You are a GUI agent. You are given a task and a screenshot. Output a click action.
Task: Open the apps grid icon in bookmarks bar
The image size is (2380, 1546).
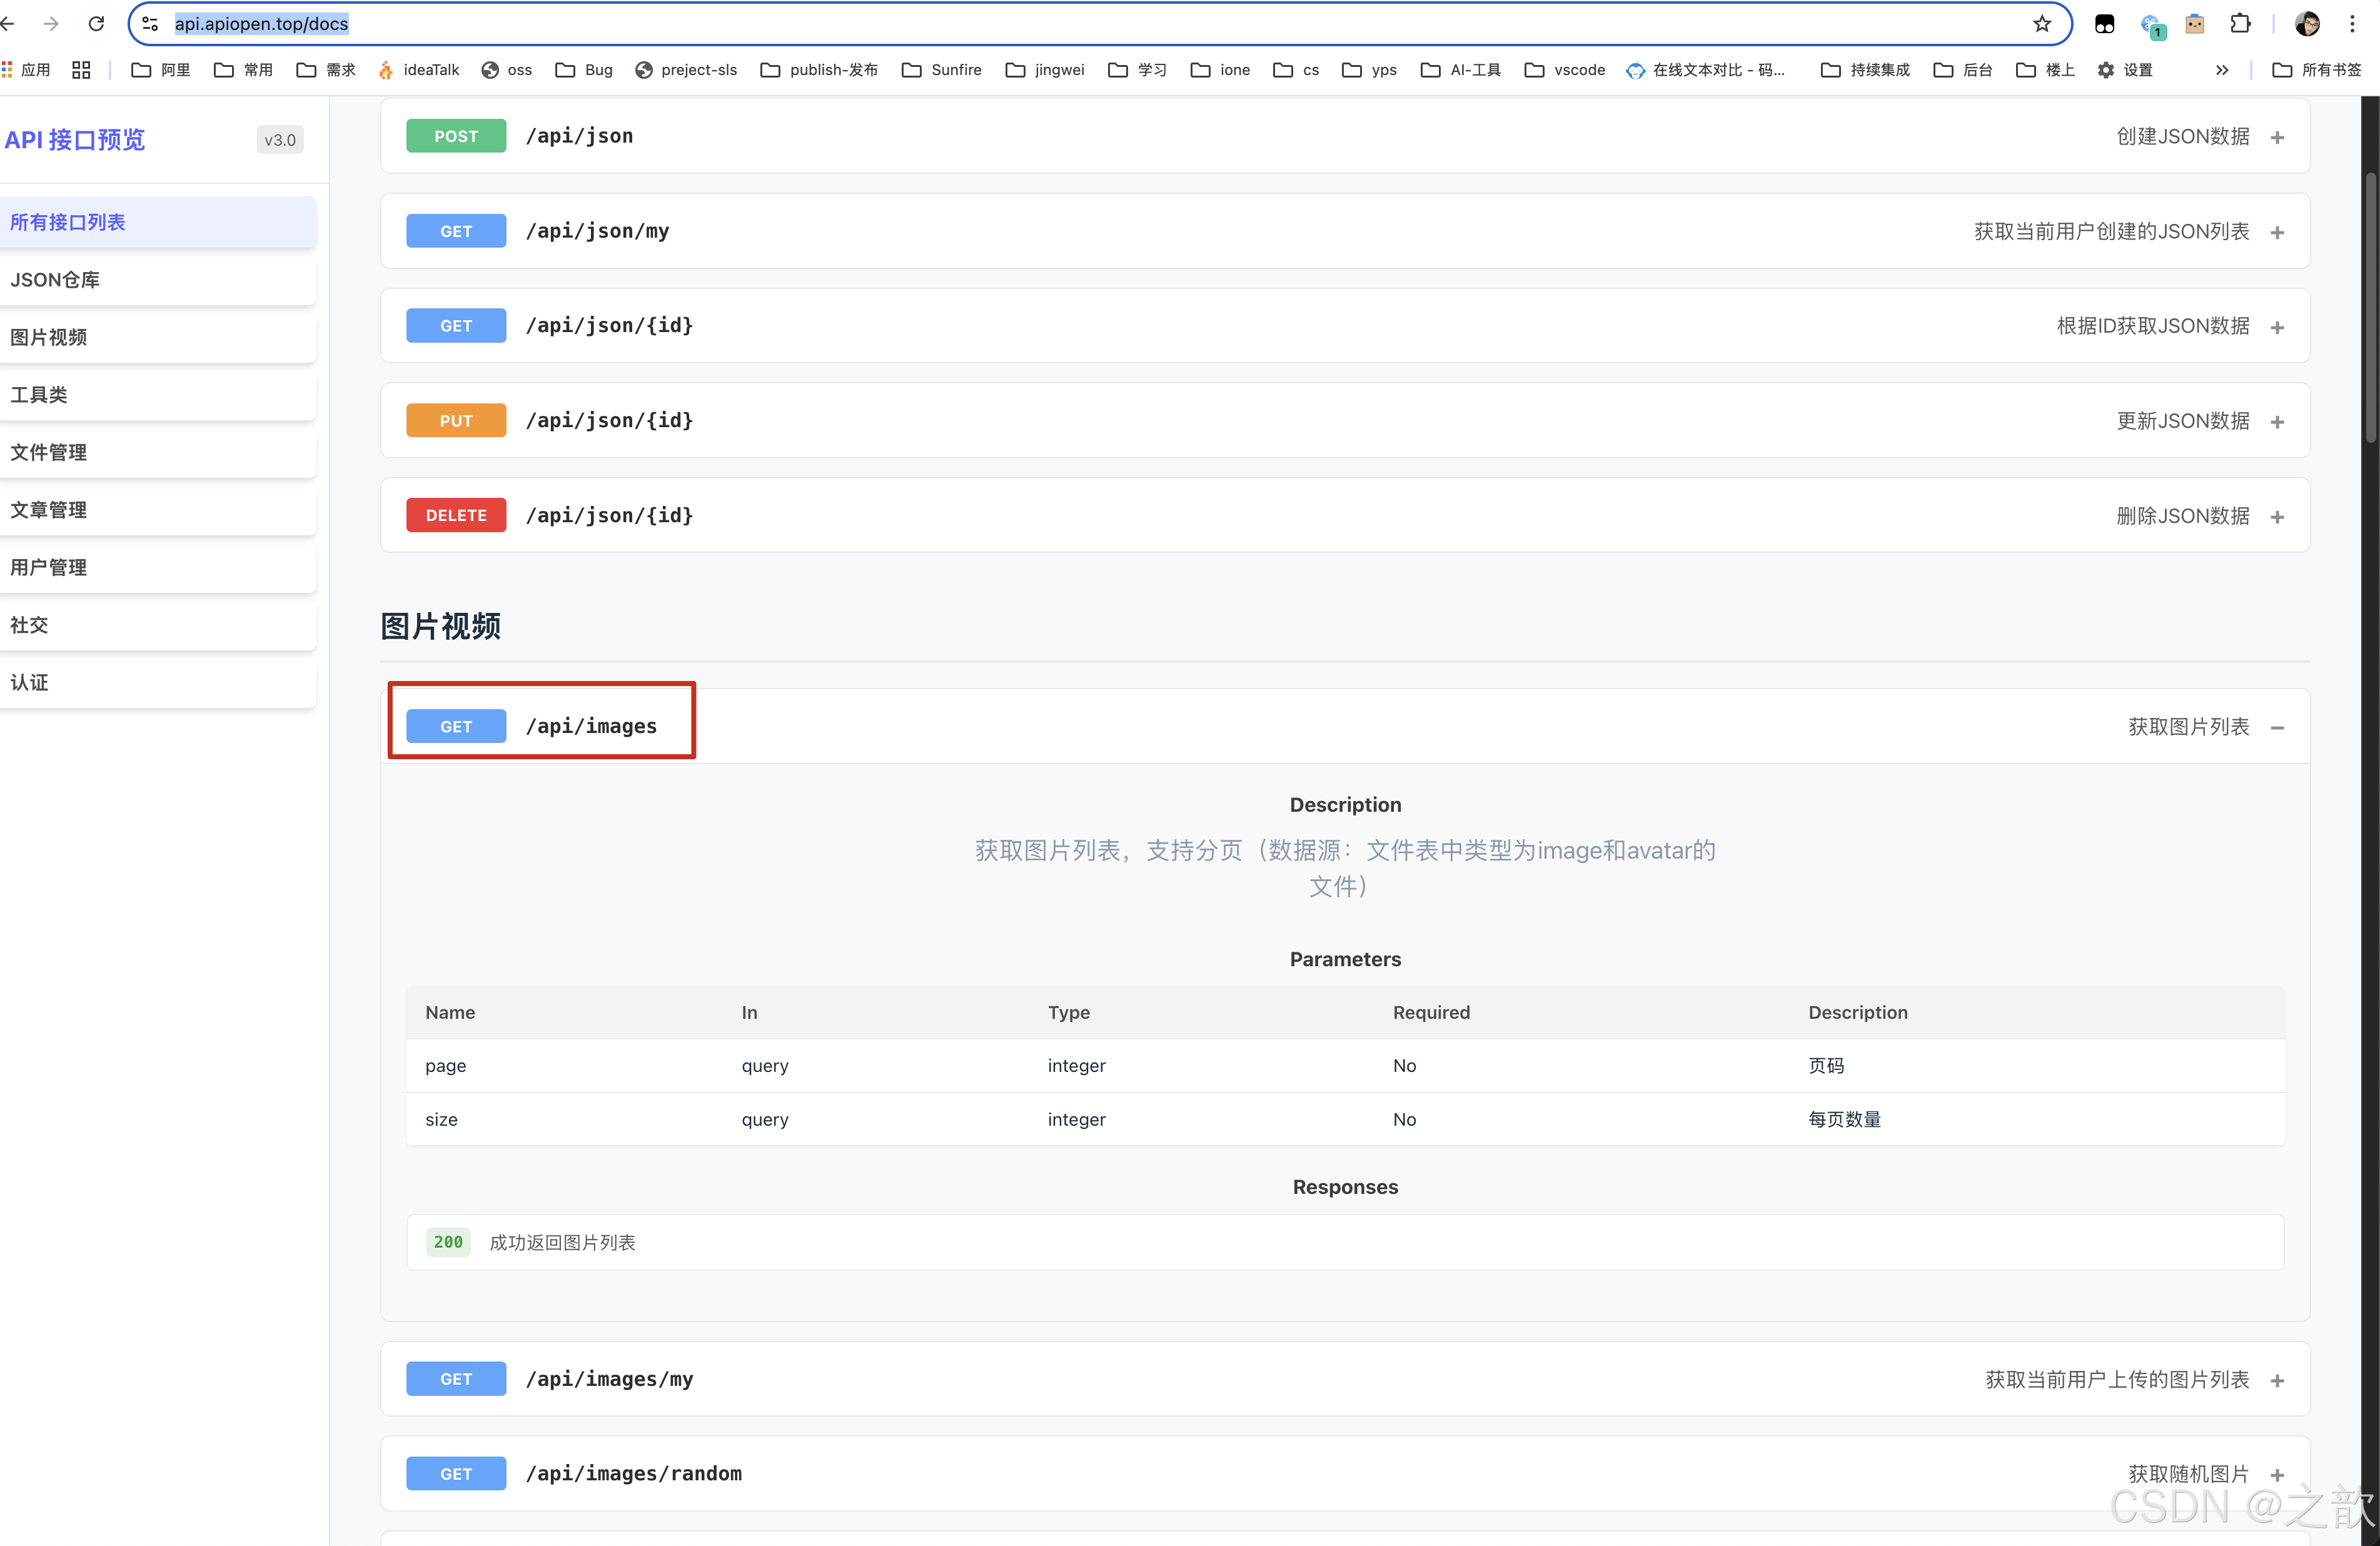click(81, 69)
